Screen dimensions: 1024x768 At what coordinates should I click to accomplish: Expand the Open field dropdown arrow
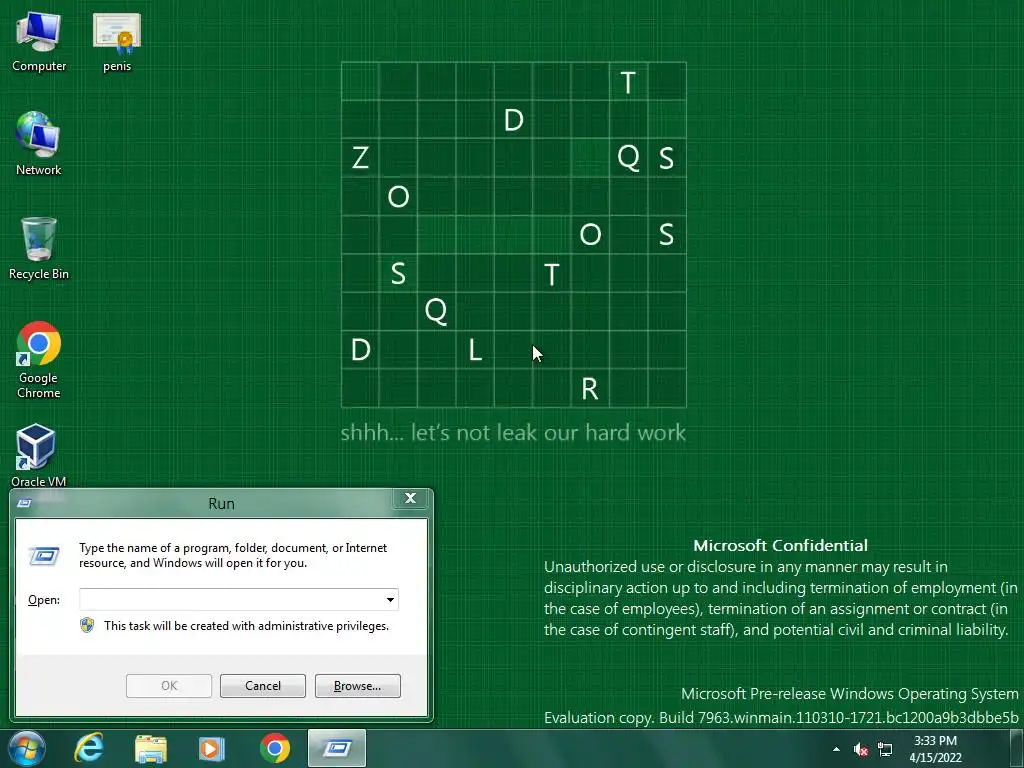[390, 600]
